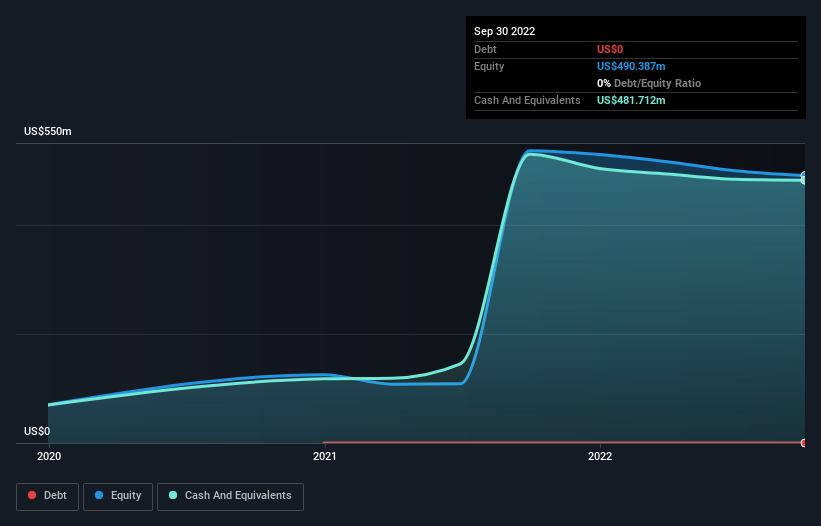
Task: Click the 0% Debt/Equity Ratio text
Action: (x=649, y=83)
